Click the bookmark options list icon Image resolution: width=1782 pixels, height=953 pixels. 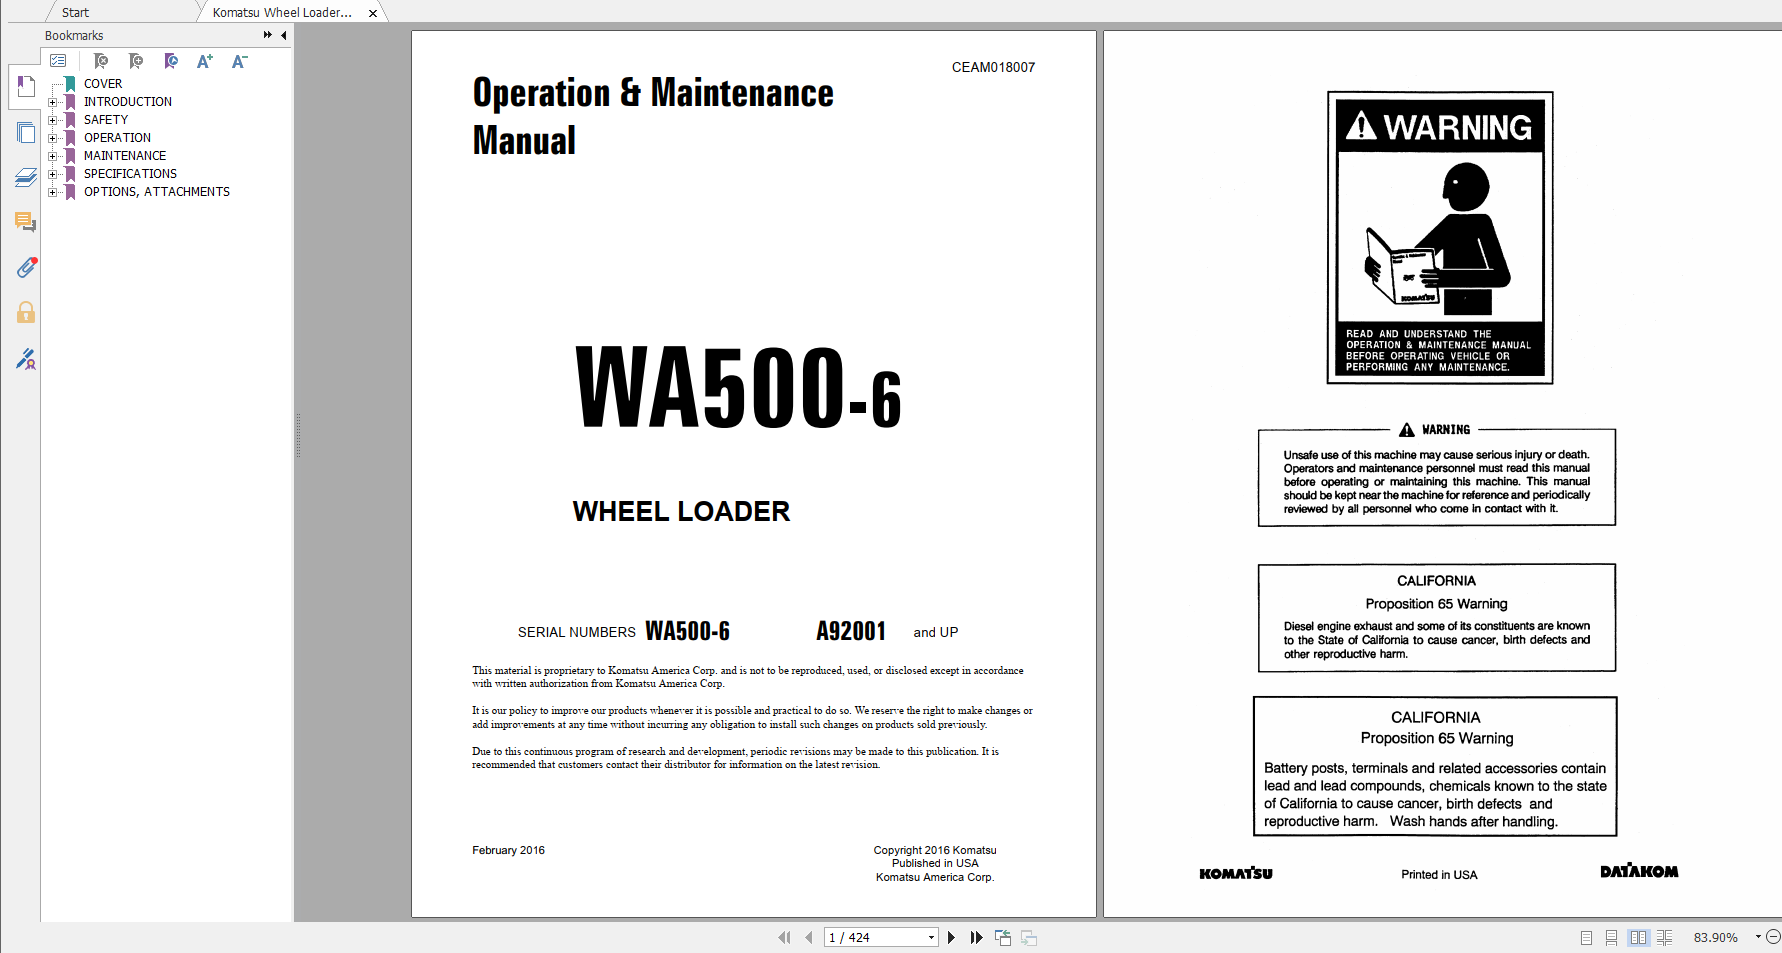point(59,61)
